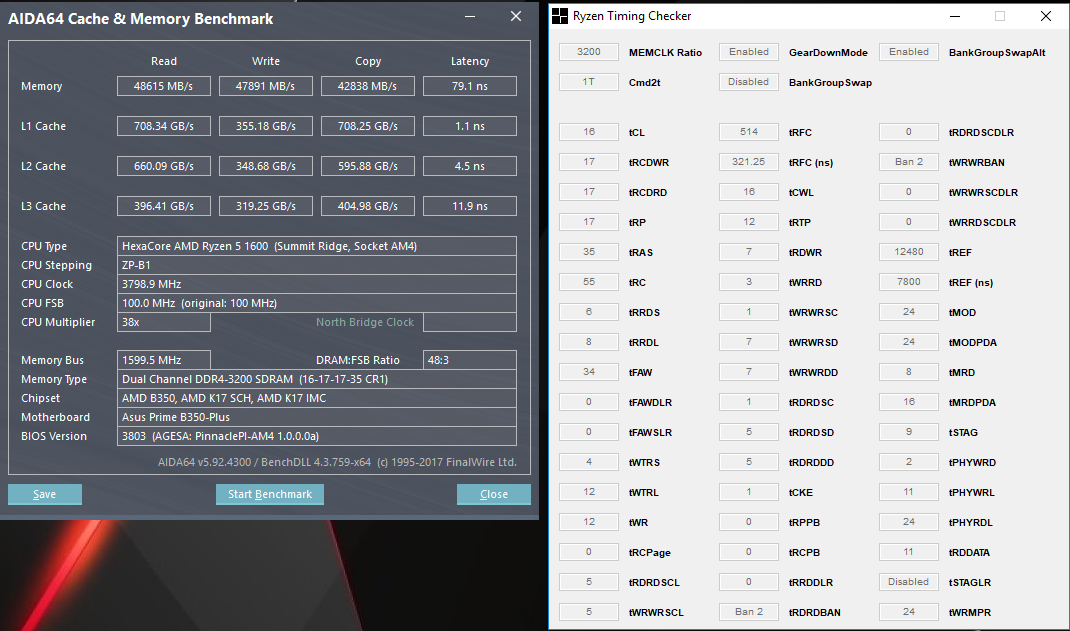Click the tRC value 55

pos(589,282)
